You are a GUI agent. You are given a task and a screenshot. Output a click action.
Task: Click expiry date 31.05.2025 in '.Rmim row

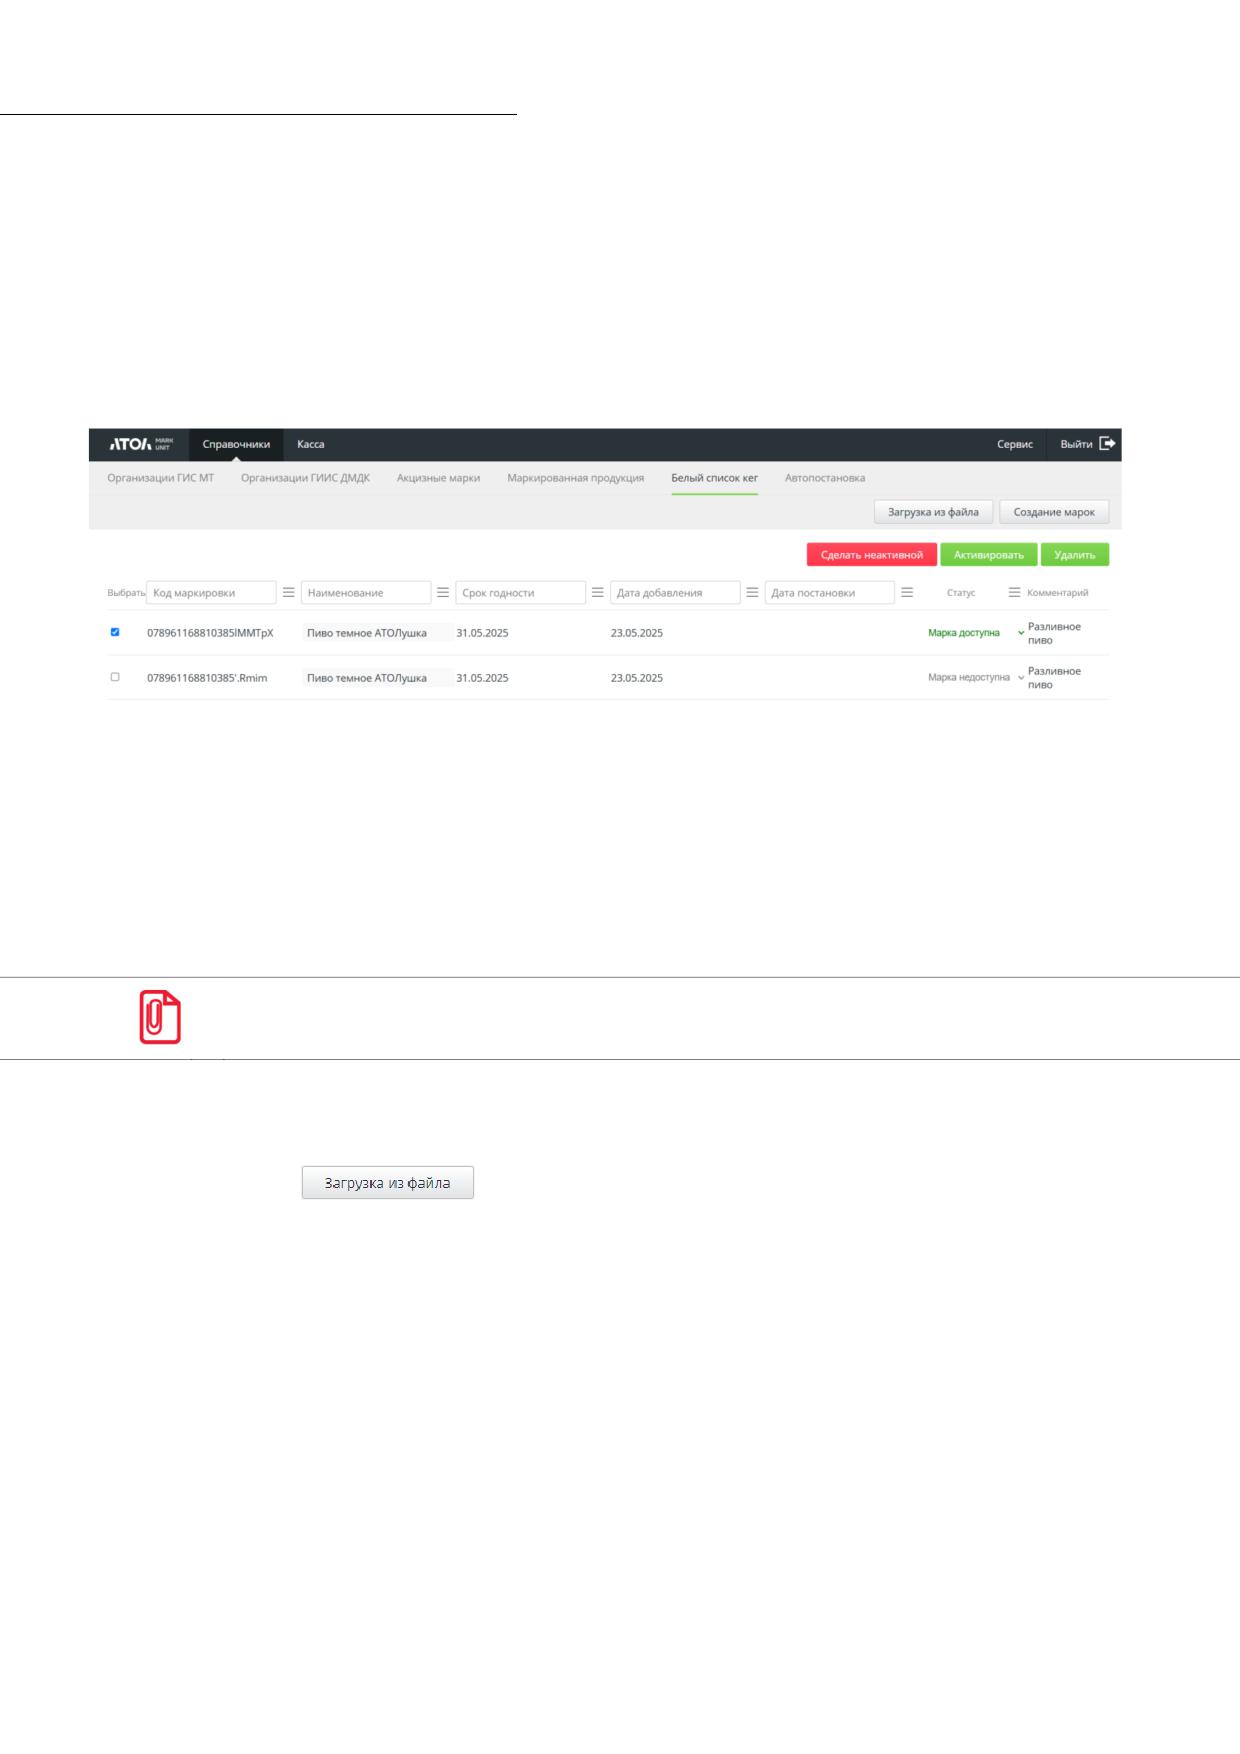(482, 678)
